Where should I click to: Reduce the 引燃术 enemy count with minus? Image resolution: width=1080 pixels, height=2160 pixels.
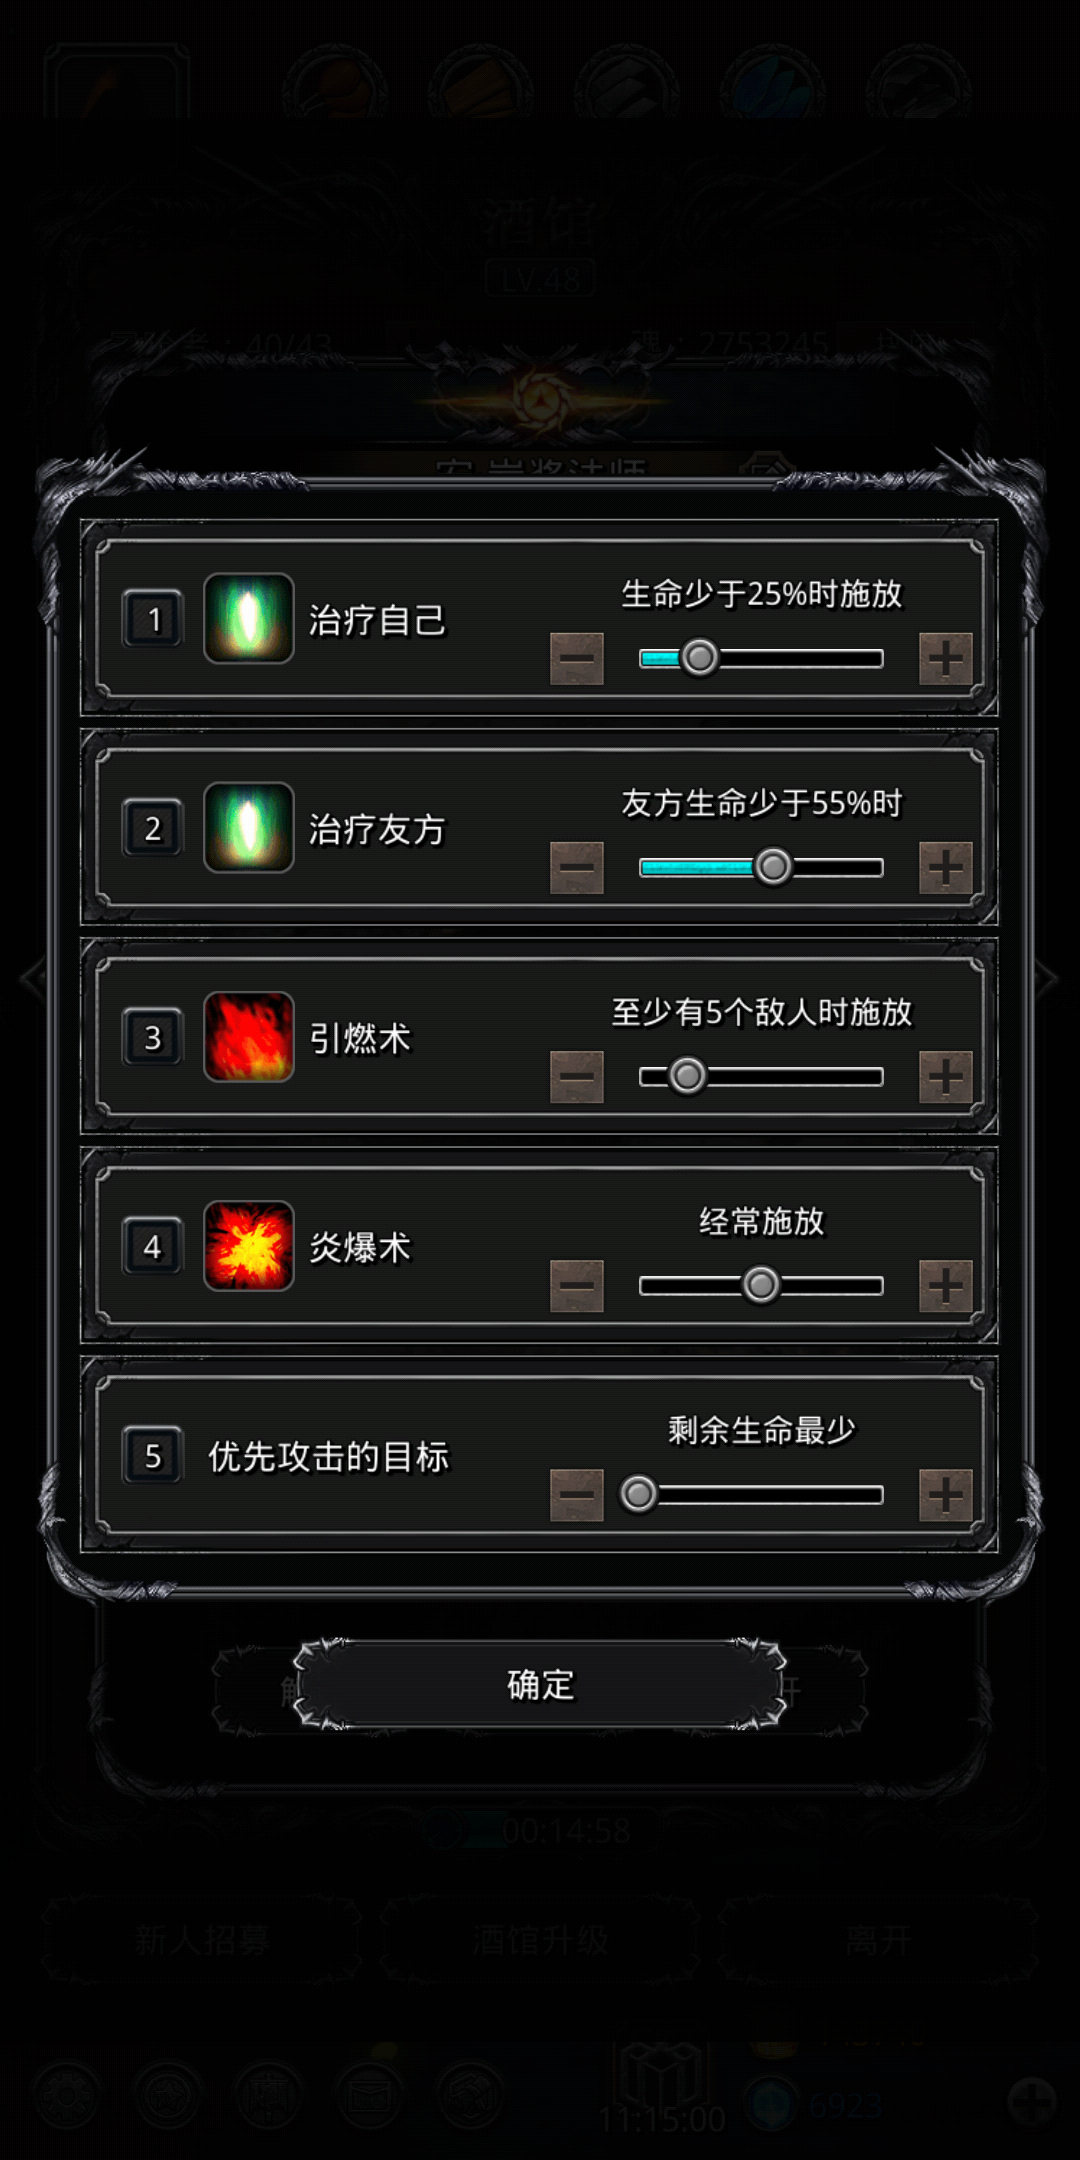[577, 1077]
